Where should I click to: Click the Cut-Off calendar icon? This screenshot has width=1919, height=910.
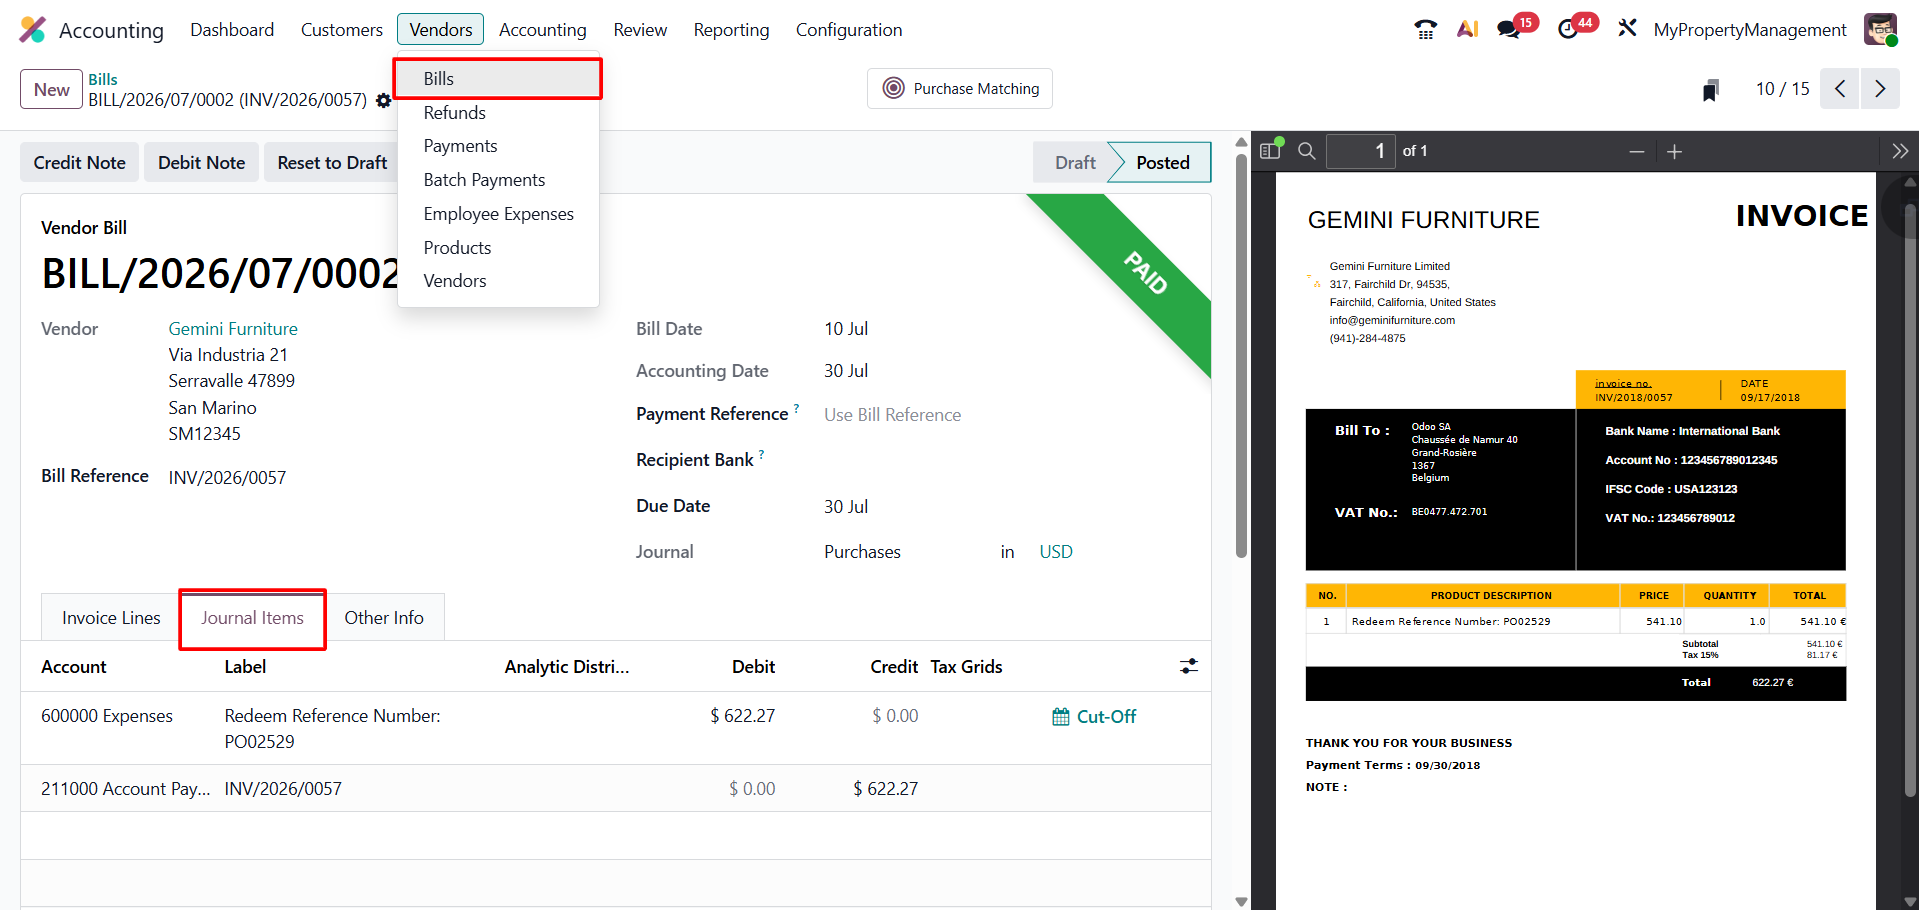[x=1061, y=717]
